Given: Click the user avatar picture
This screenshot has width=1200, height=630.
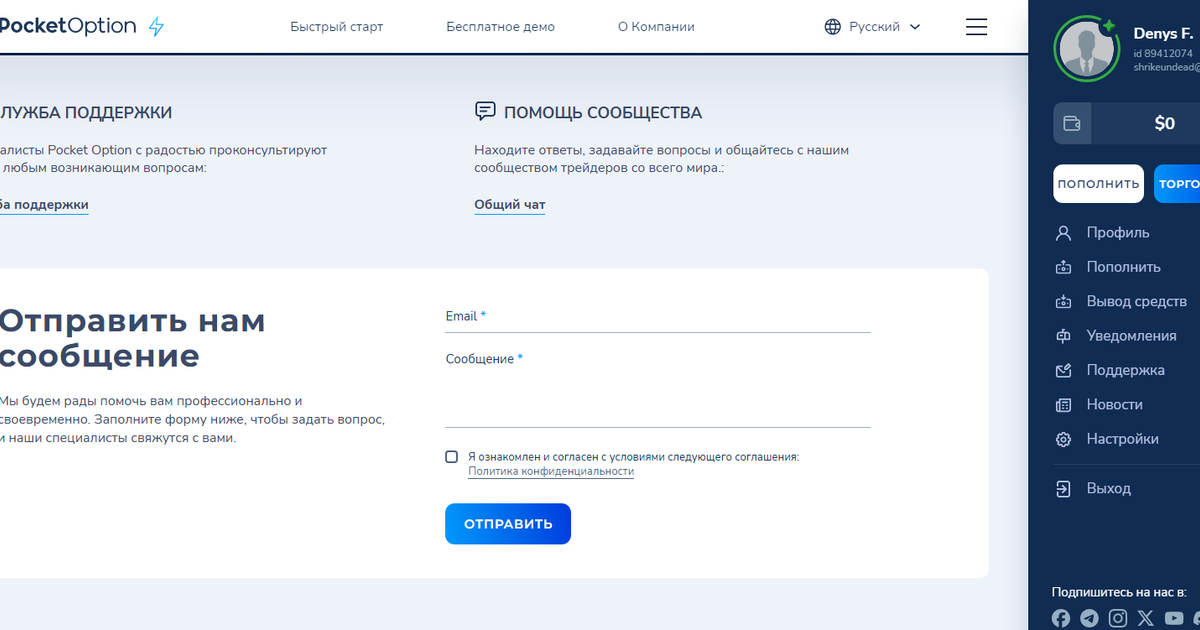Looking at the screenshot, I should (x=1086, y=51).
